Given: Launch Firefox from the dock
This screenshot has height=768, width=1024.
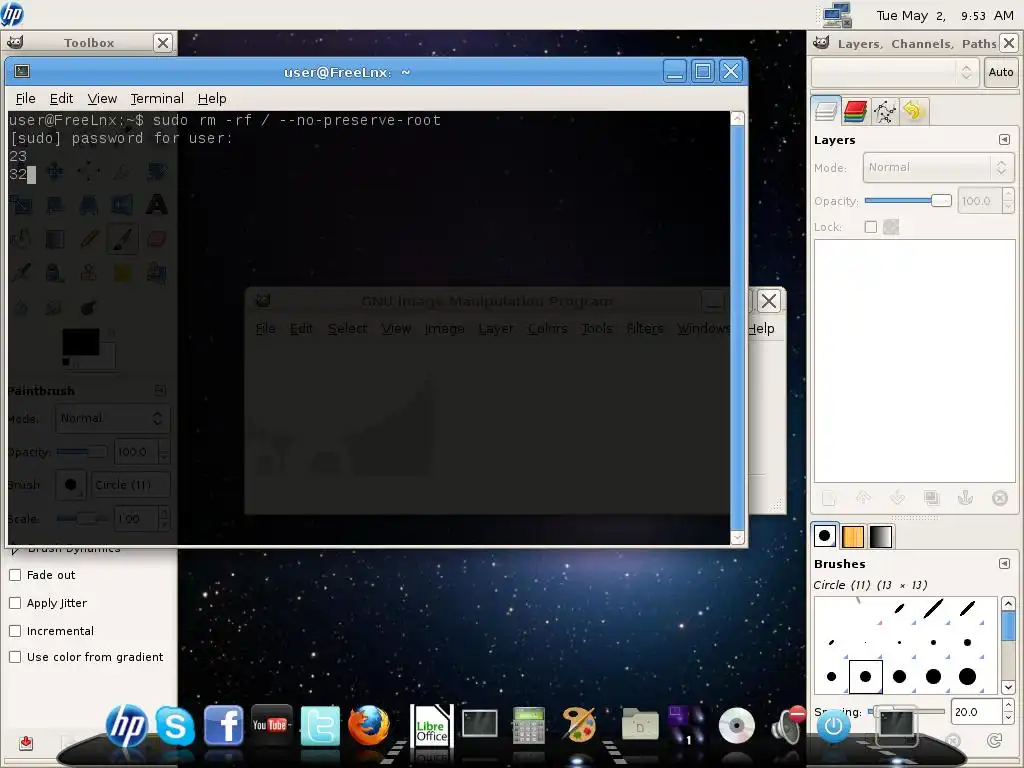Looking at the screenshot, I should (368, 725).
